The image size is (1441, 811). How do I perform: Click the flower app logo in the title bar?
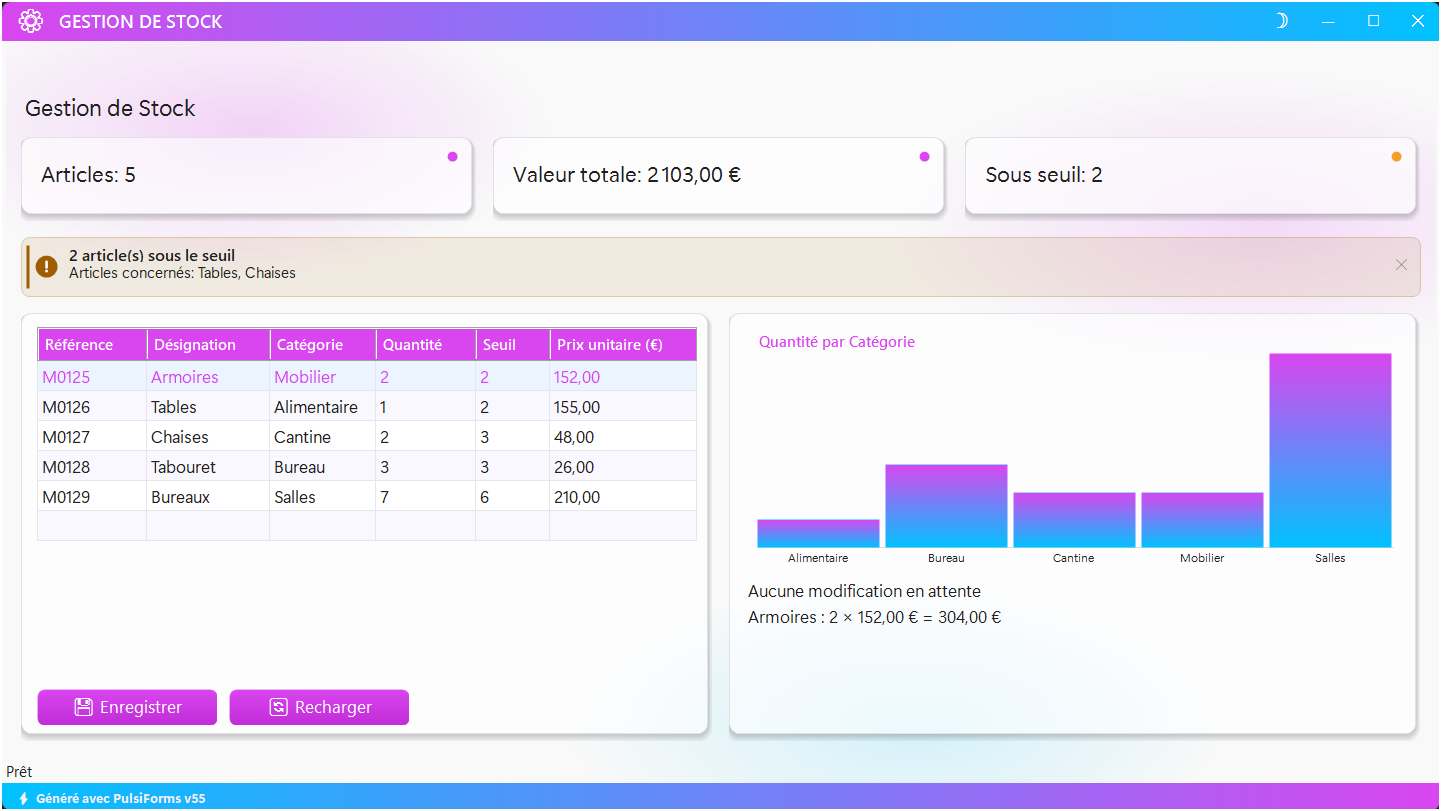click(31, 21)
